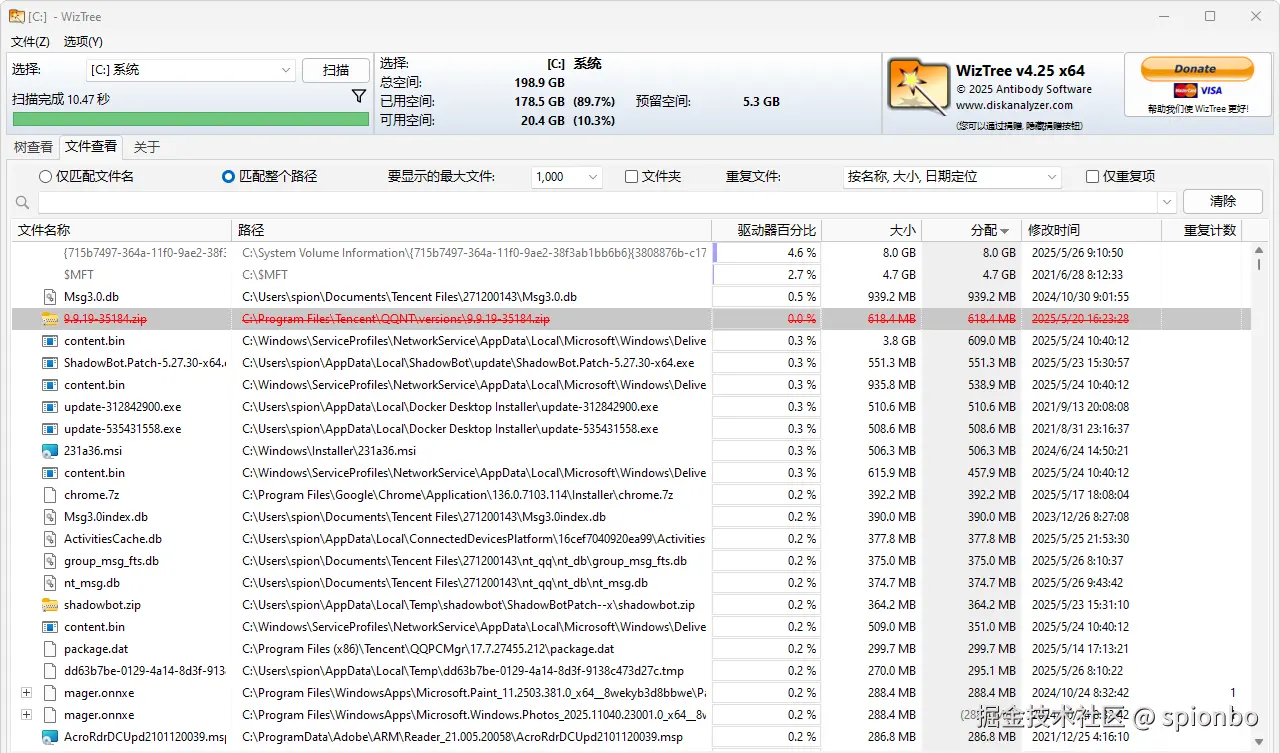Click the group_msg_fts.db file icon
The height and width of the screenshot is (753, 1280).
pos(50,561)
